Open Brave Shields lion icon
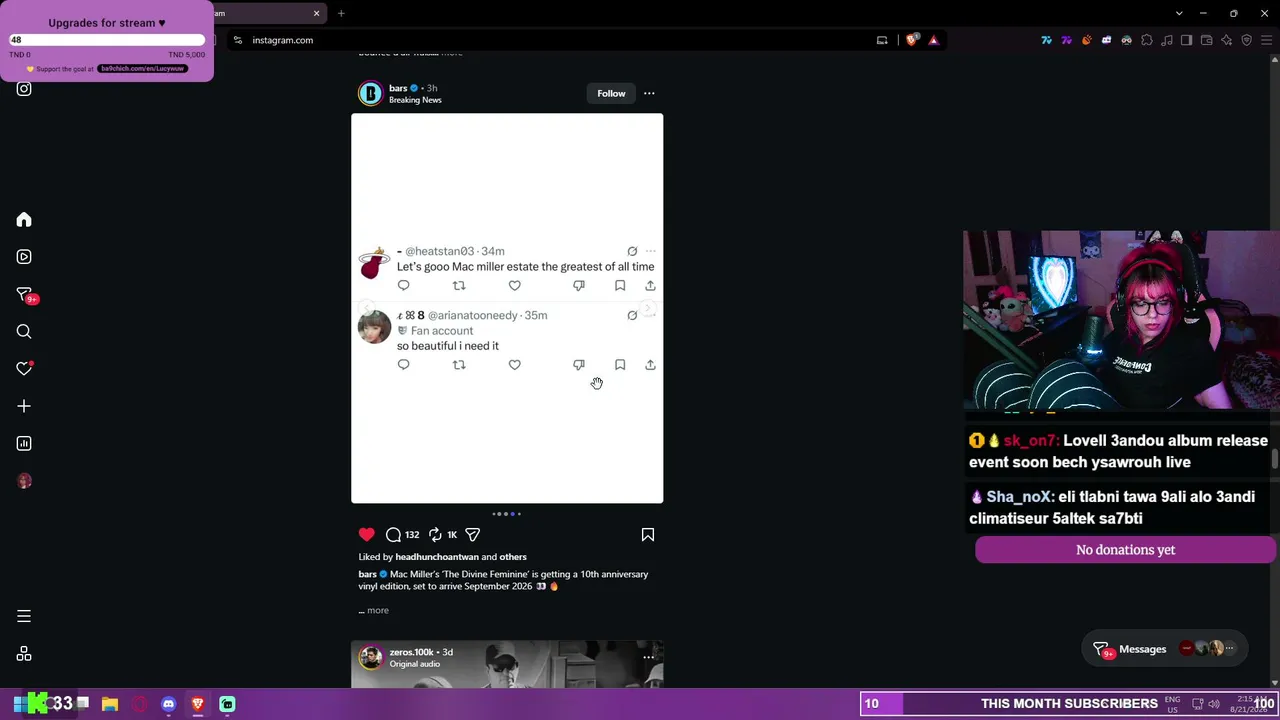Image resolution: width=1280 pixels, height=720 pixels. pyautogui.click(x=912, y=40)
